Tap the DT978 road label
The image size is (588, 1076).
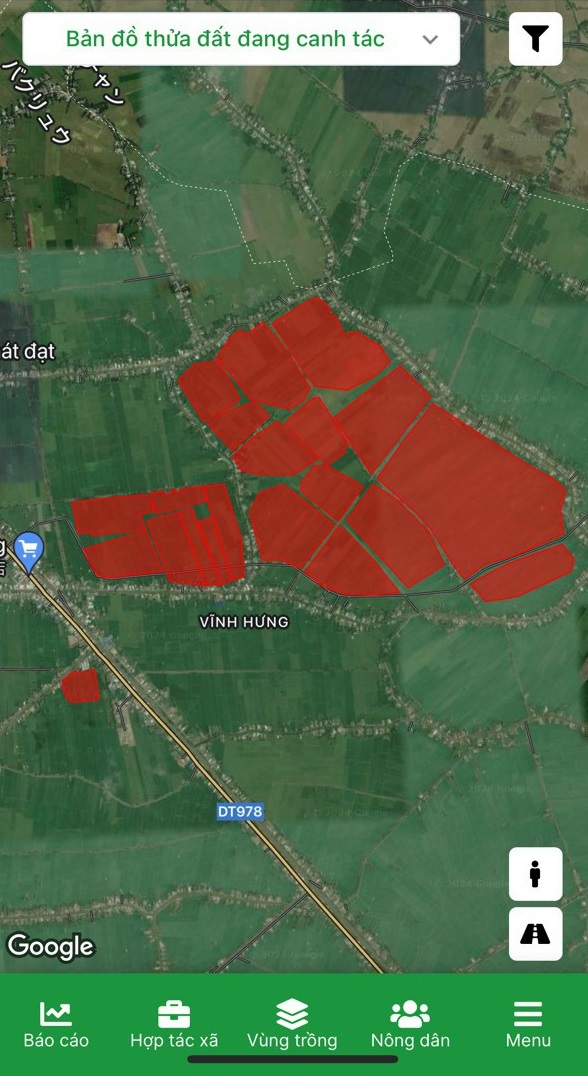coord(239,811)
